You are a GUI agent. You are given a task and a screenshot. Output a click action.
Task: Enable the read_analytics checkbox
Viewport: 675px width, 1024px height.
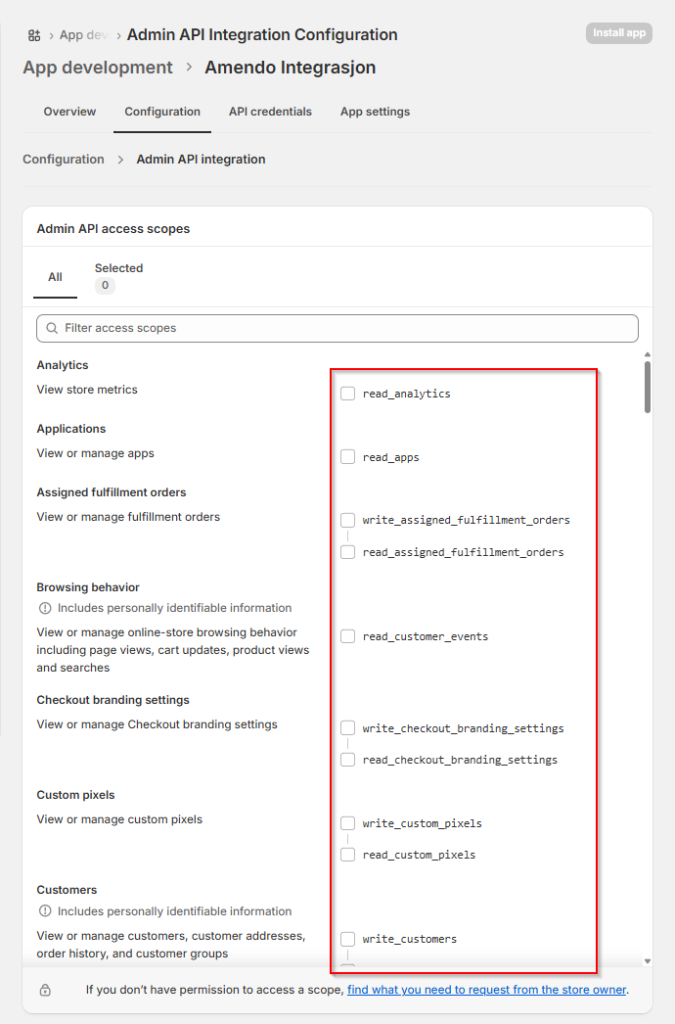[x=348, y=394]
